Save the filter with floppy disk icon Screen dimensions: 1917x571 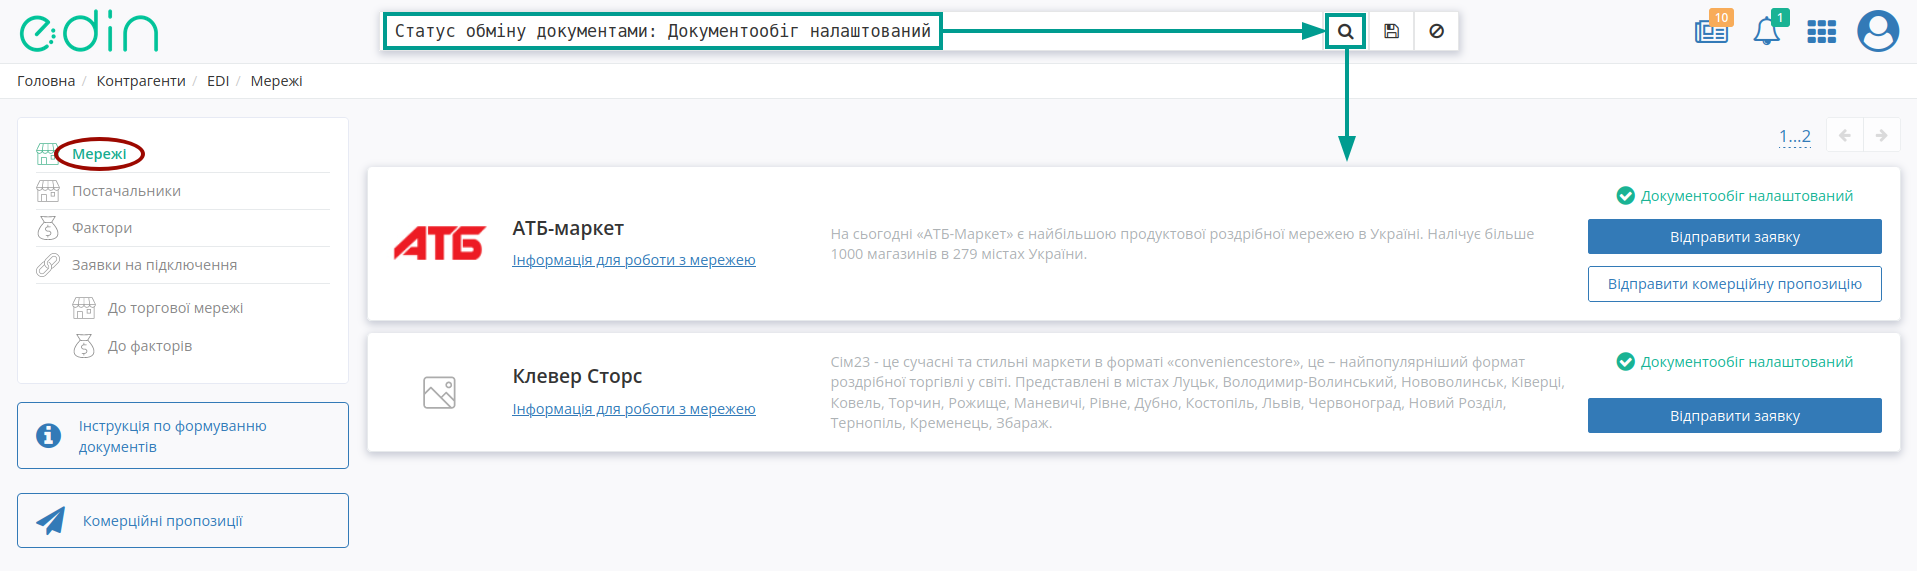click(x=1391, y=31)
